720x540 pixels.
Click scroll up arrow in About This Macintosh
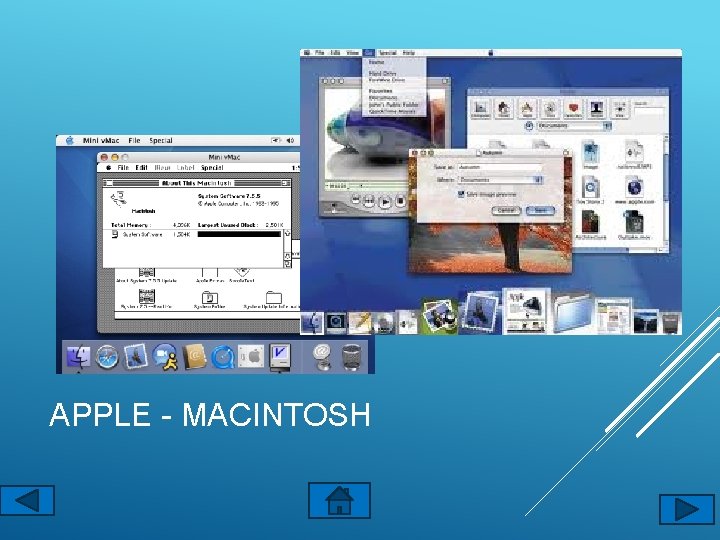click(x=287, y=234)
